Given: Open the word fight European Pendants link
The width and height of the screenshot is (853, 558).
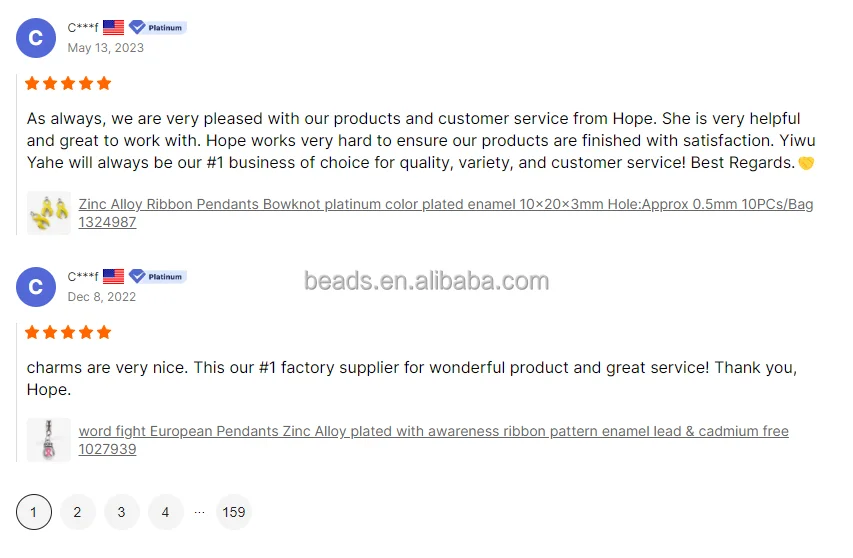Looking at the screenshot, I should (433, 432).
